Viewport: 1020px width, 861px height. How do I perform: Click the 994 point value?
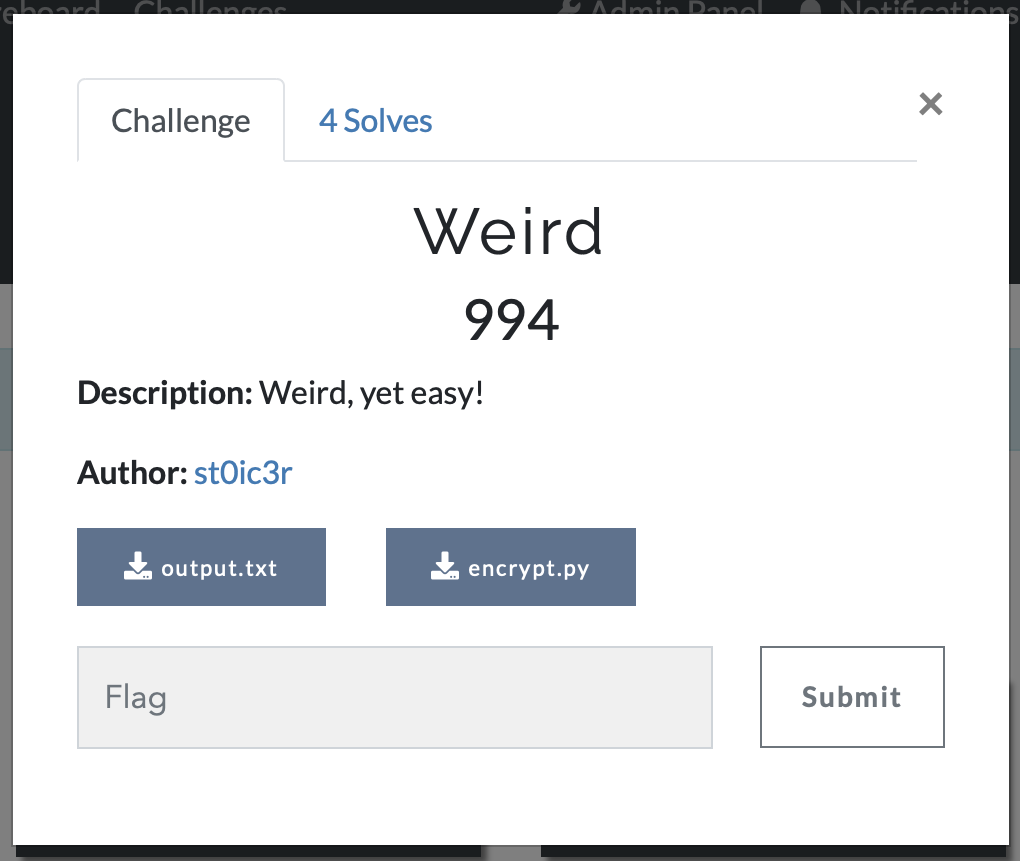511,319
